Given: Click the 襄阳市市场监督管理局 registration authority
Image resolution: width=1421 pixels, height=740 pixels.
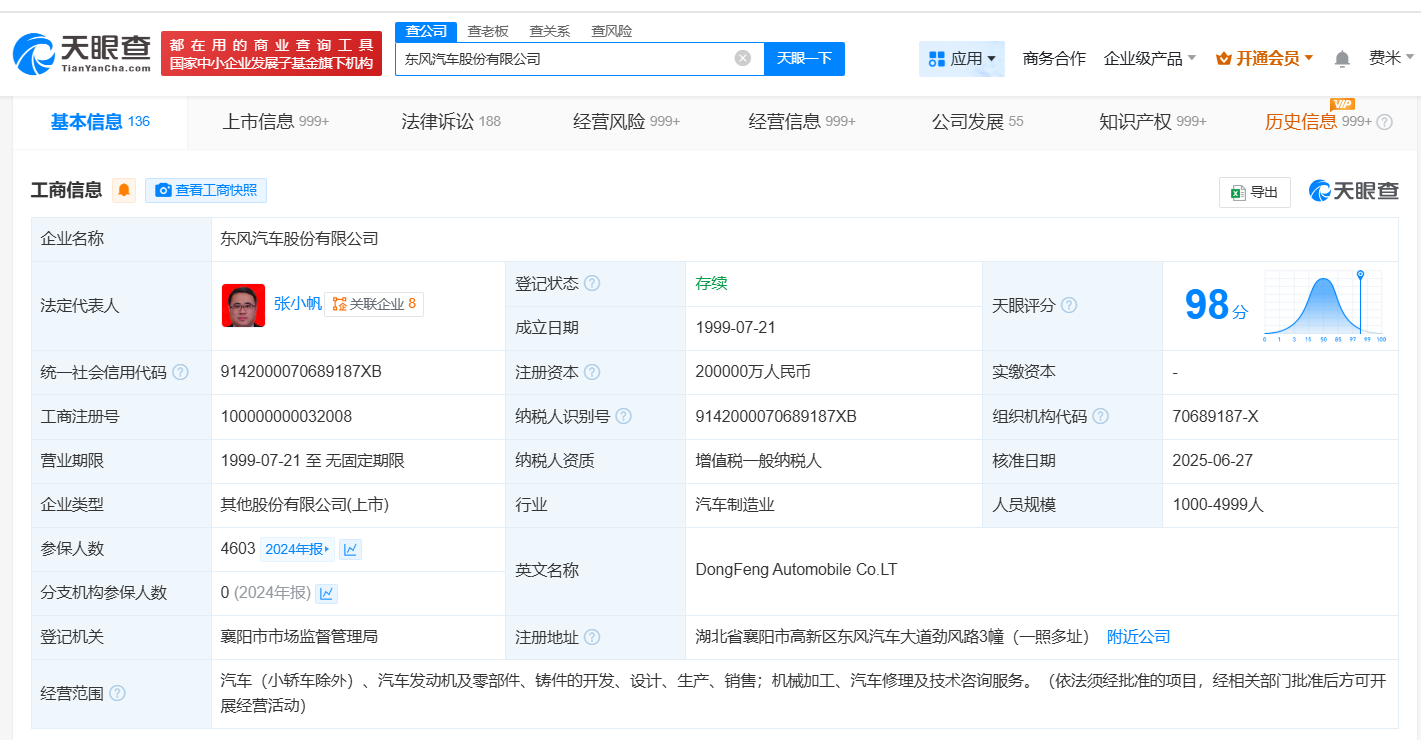Looking at the screenshot, I should click(x=299, y=637).
